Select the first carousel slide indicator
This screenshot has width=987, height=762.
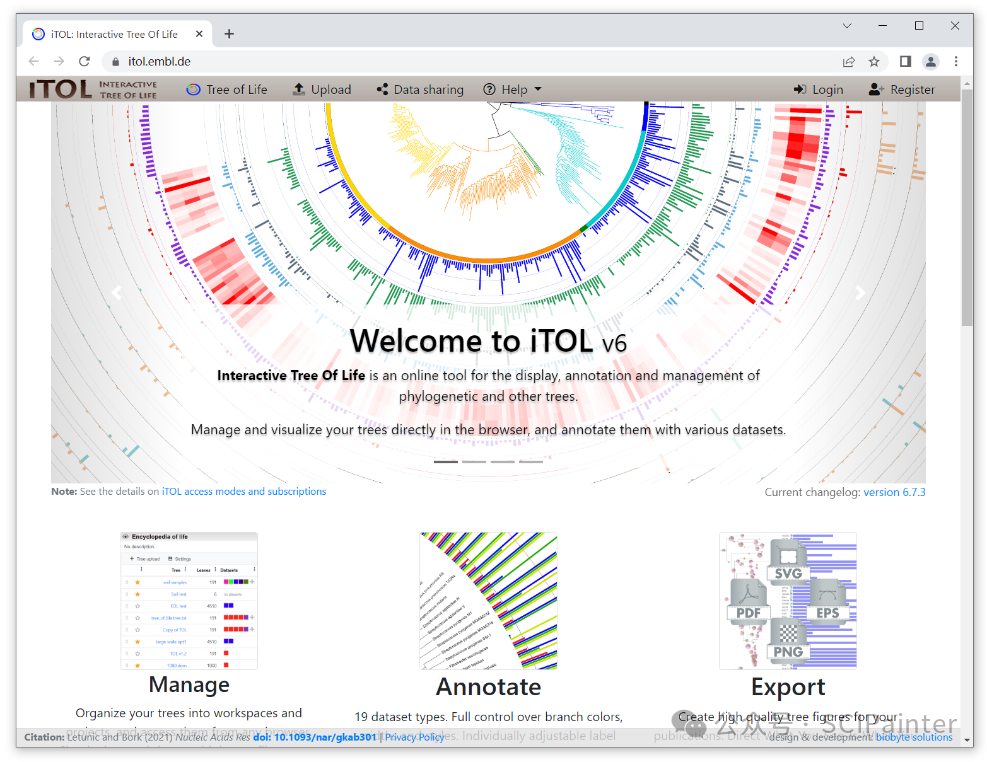click(x=446, y=462)
